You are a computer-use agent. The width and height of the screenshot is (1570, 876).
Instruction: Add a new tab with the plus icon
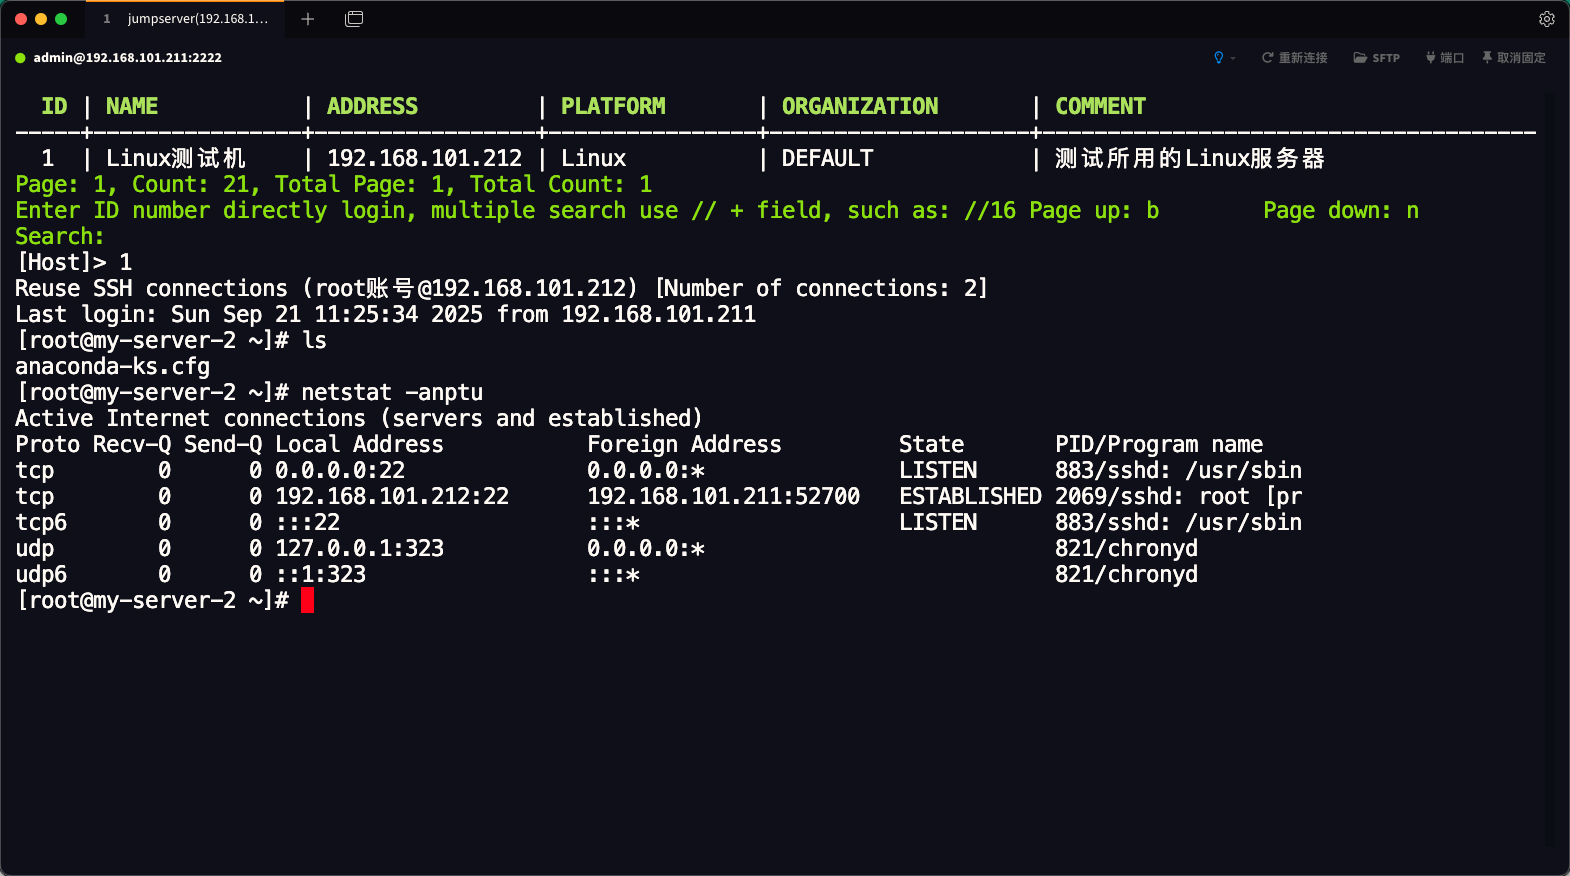tap(308, 19)
